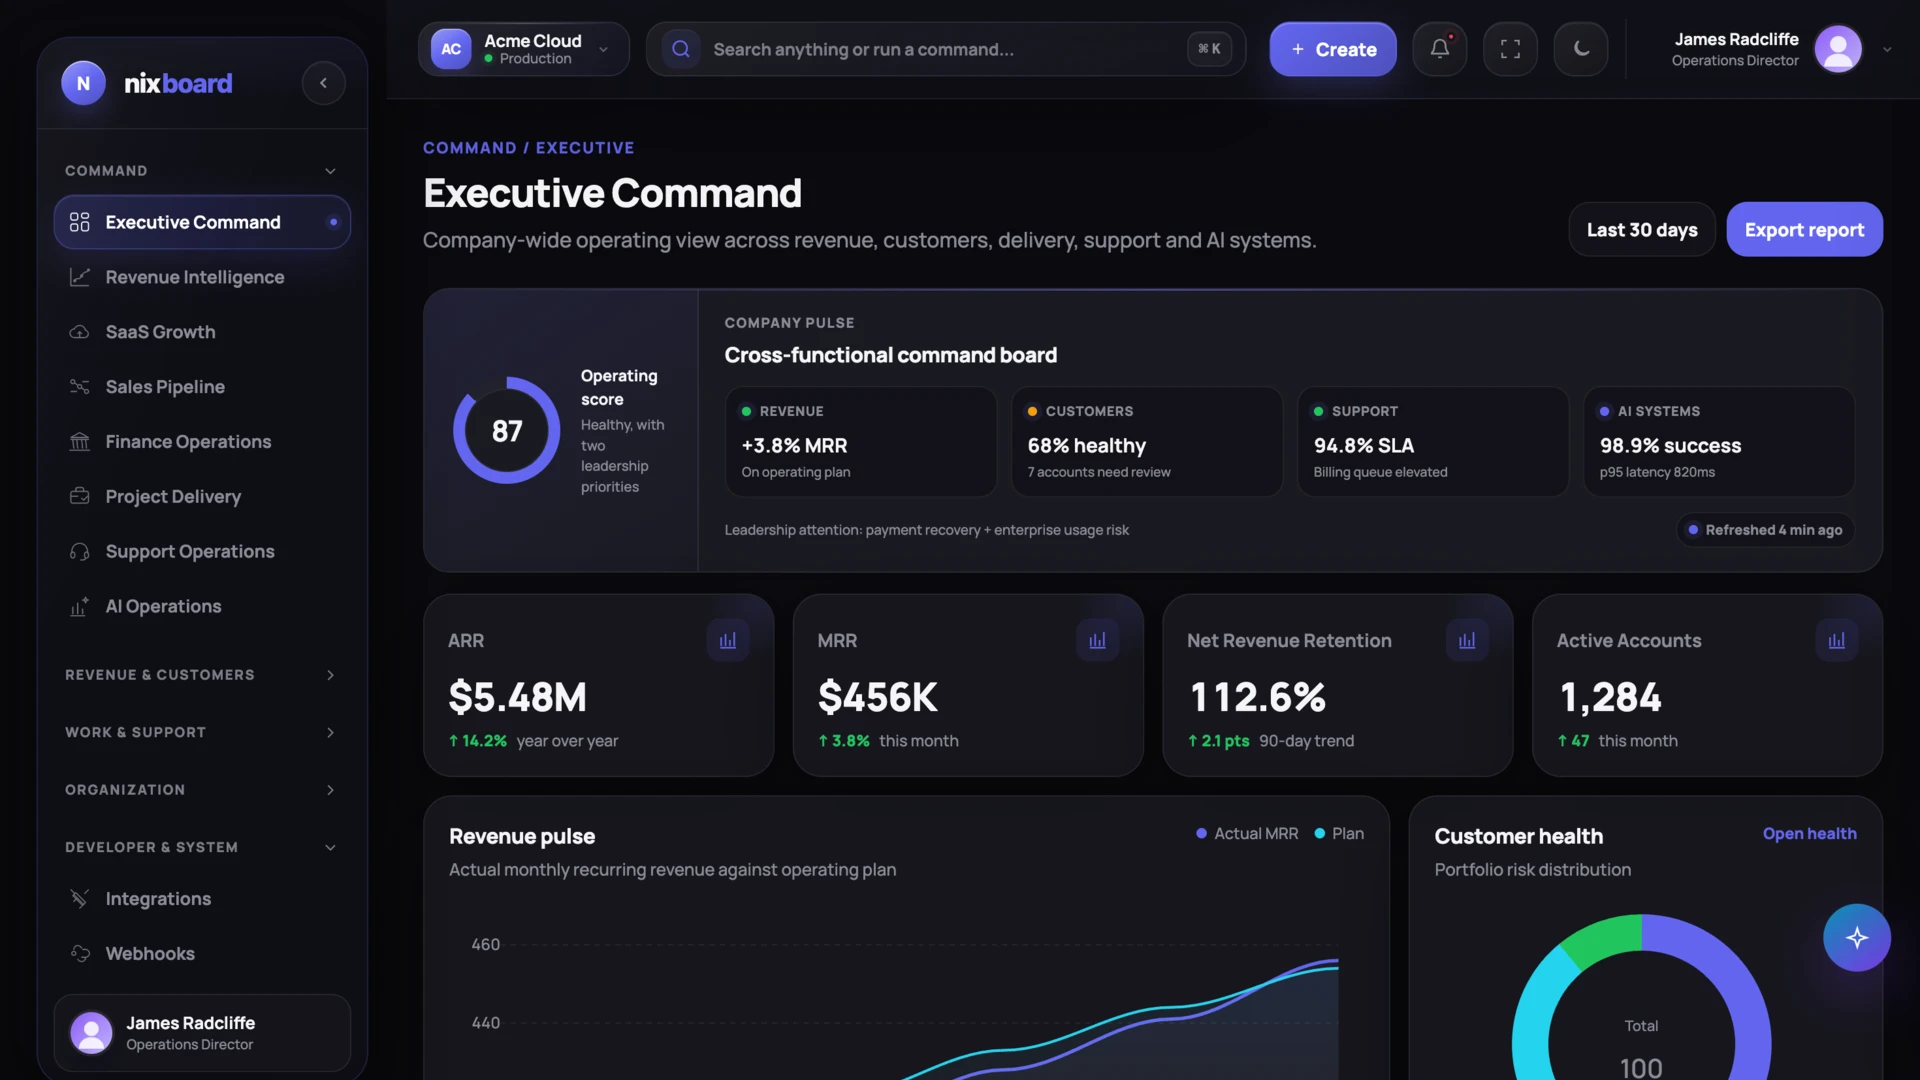Open the REVENUE +3.8% MRR pulse card
The image size is (1920, 1080).
click(x=860, y=442)
